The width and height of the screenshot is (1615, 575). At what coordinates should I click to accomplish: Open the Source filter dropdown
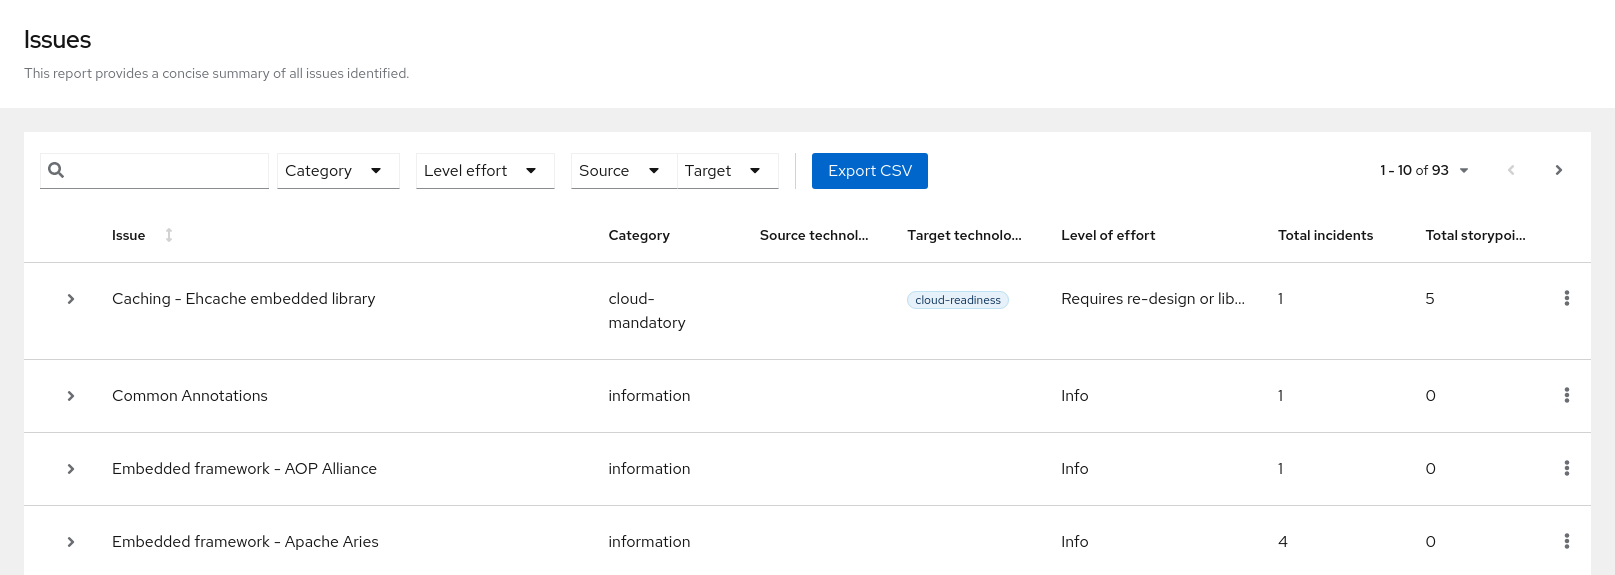coord(622,171)
